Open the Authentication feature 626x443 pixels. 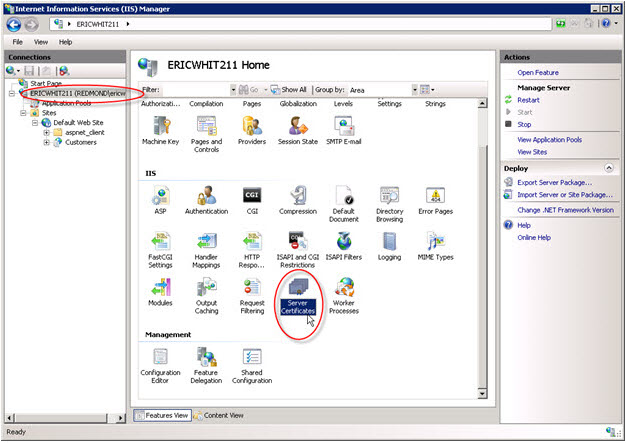pyautogui.click(x=206, y=200)
